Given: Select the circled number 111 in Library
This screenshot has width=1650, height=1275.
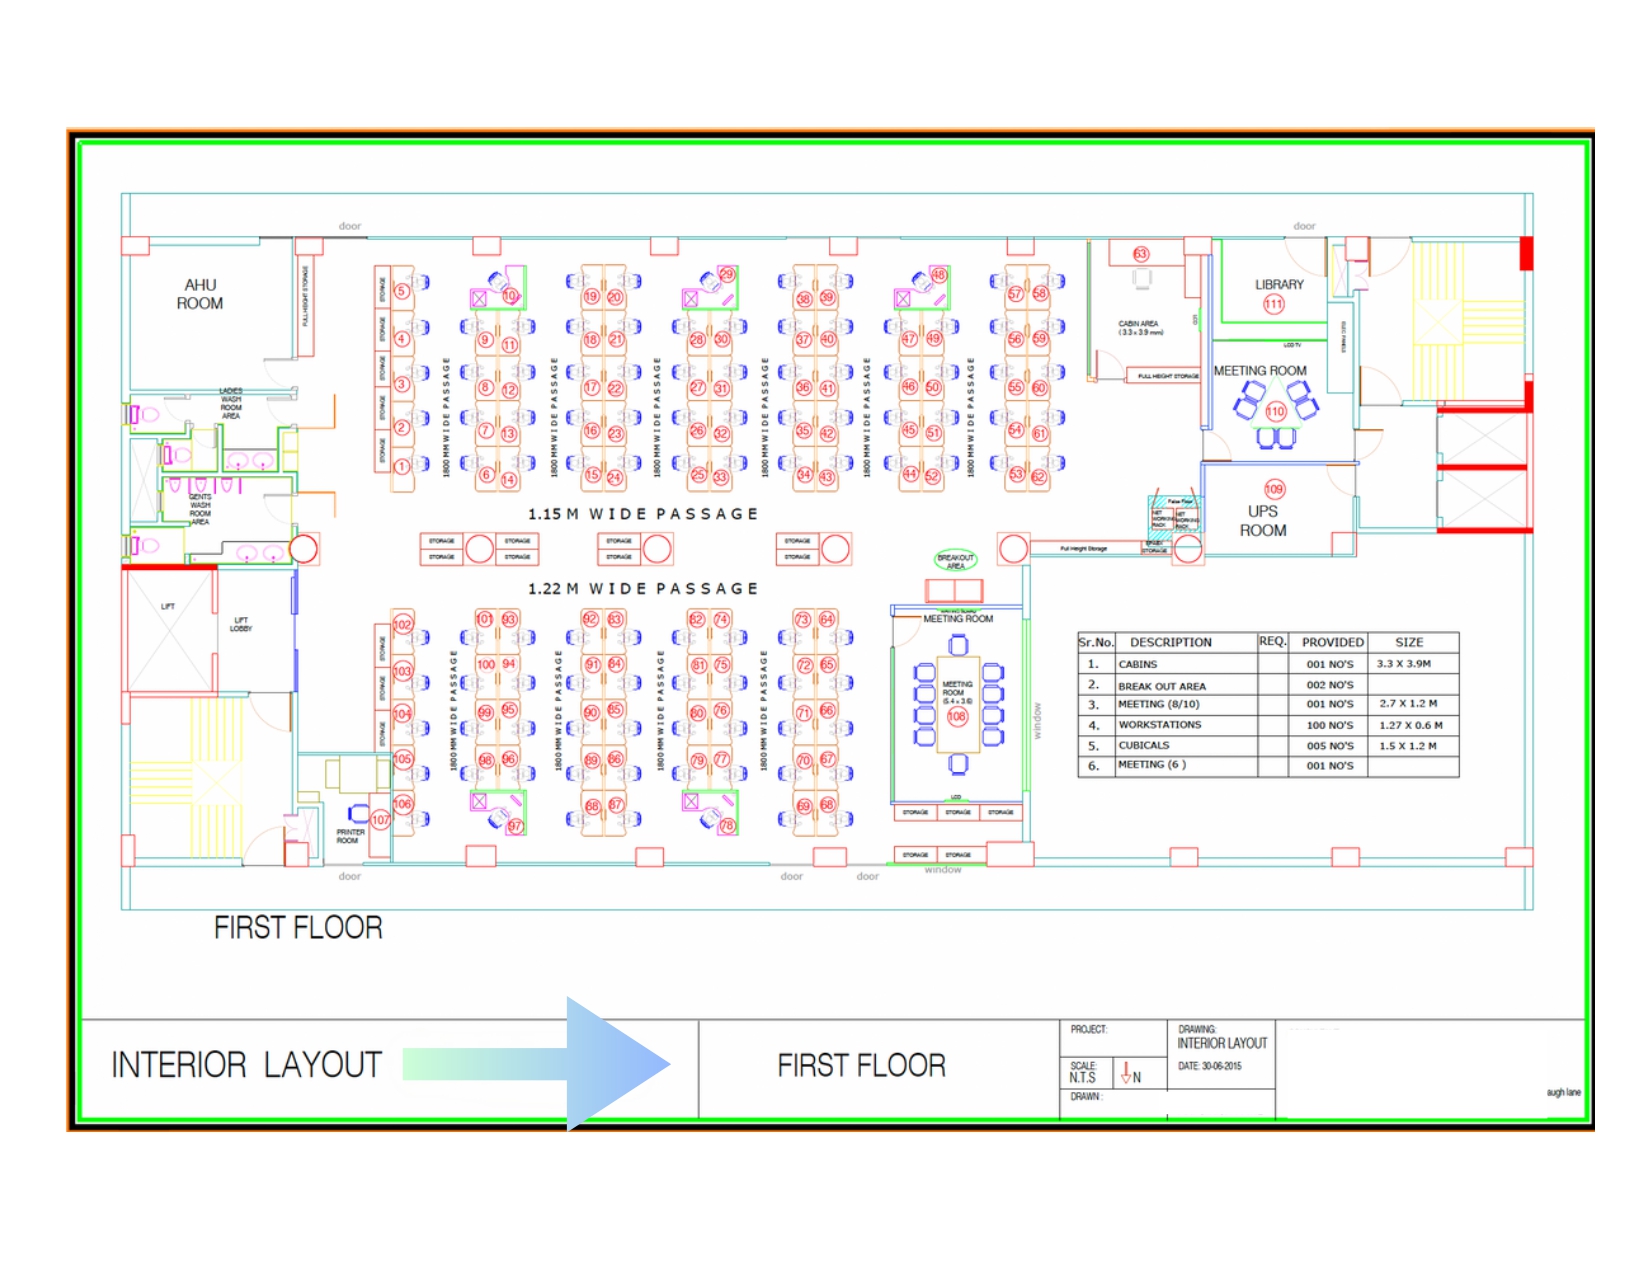Looking at the screenshot, I should [x=1273, y=304].
